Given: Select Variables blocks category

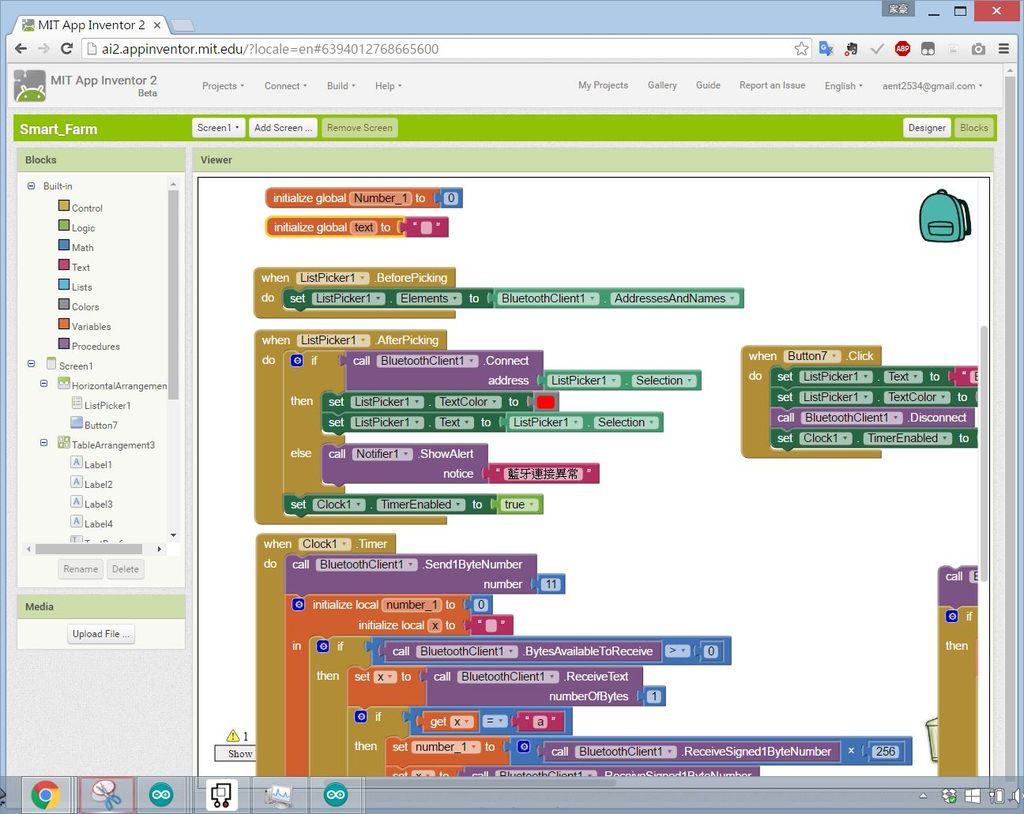Looking at the screenshot, I should point(91,326).
